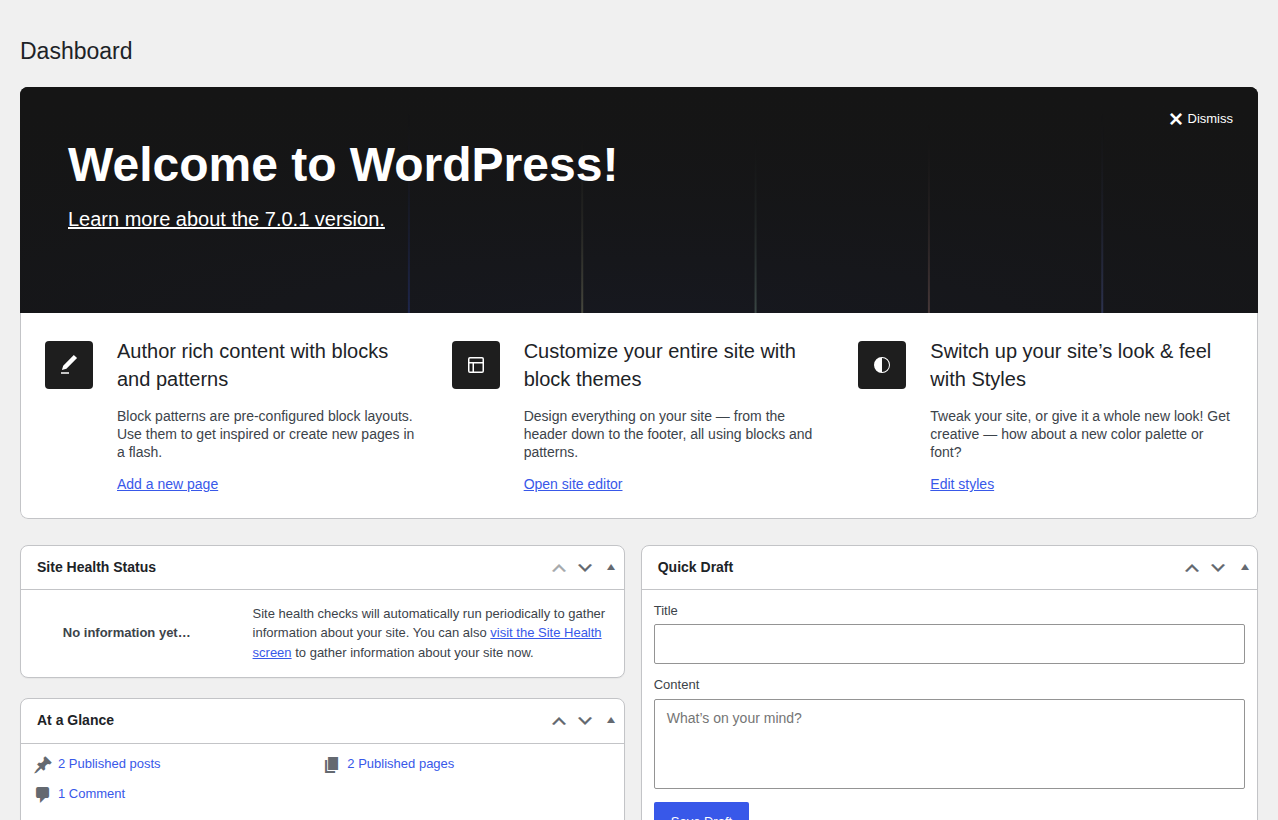Click the Welcome to WordPress! heading

pyautogui.click(x=343, y=164)
